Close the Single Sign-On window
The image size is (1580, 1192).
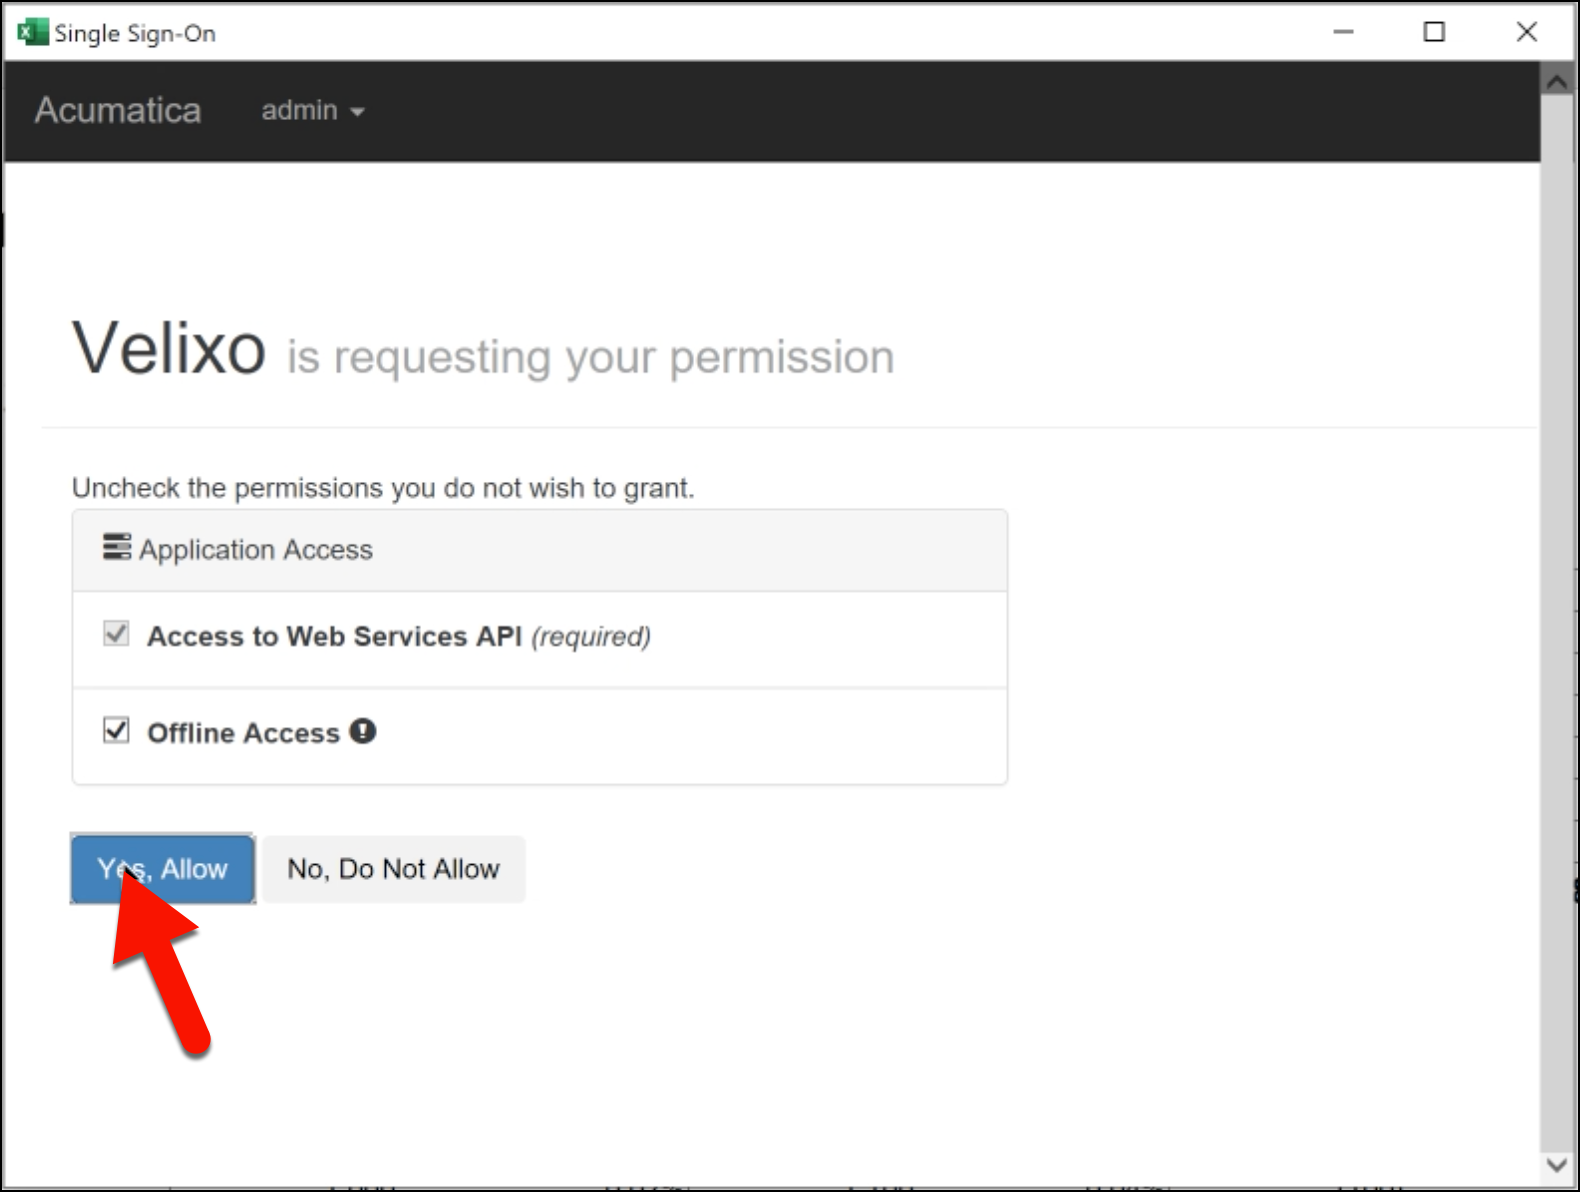pos(1526,32)
